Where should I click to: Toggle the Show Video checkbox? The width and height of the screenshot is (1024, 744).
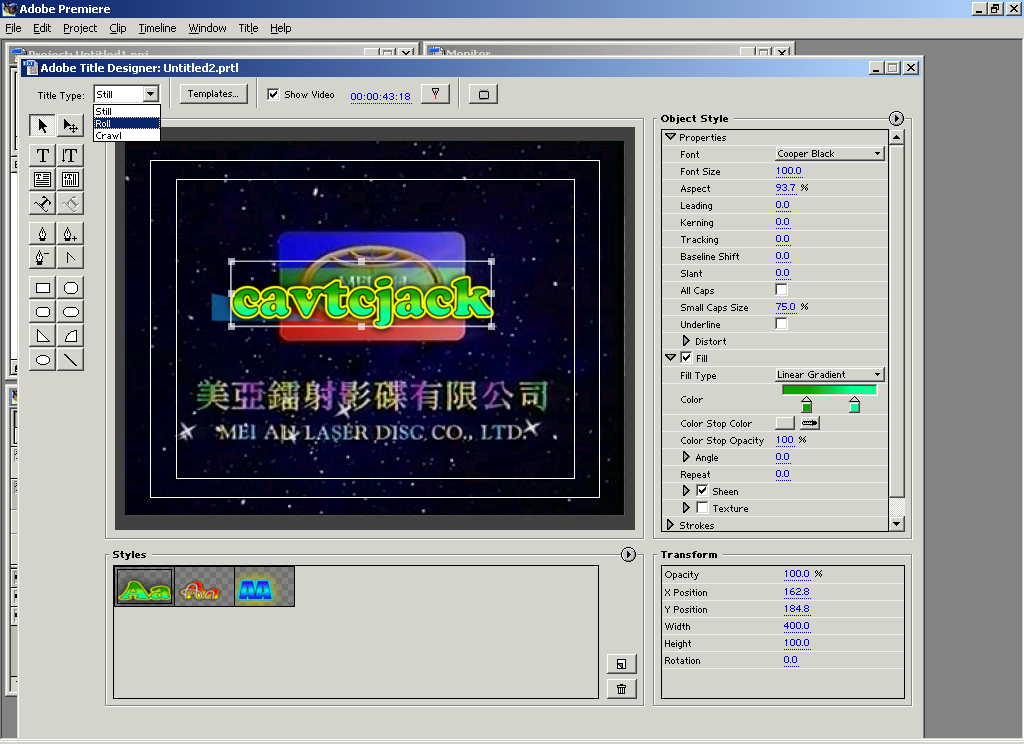coord(273,95)
